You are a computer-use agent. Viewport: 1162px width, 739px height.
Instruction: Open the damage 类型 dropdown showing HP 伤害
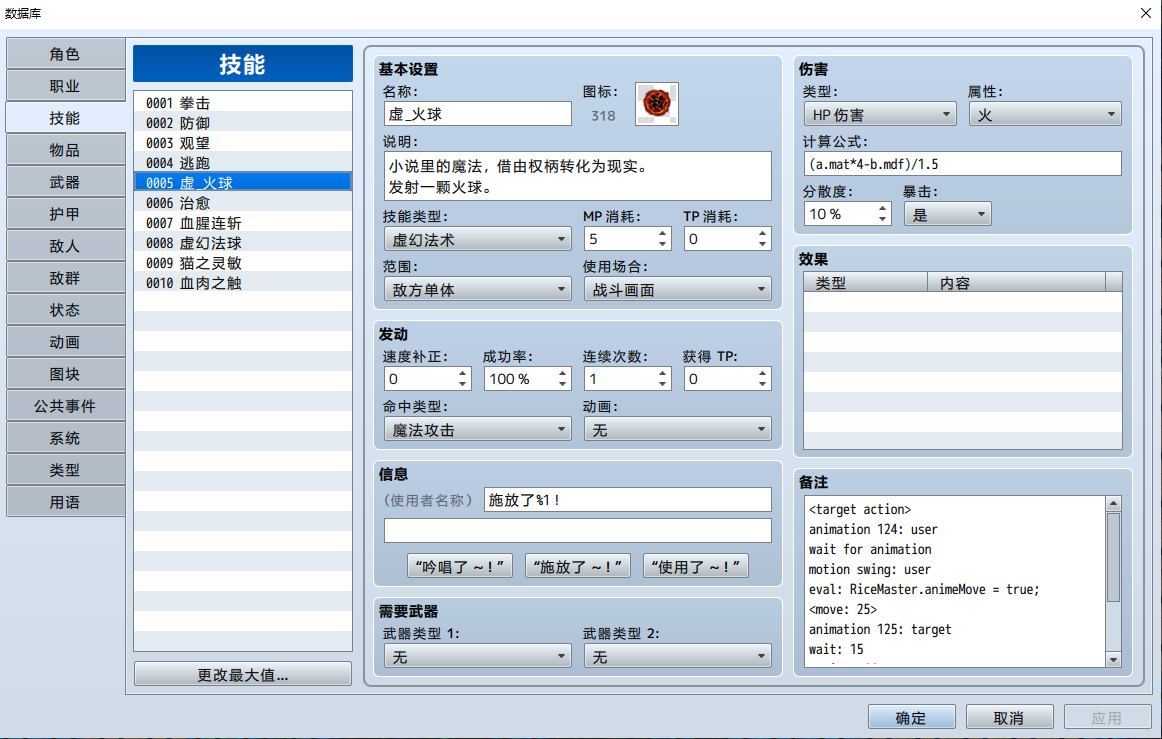pos(880,114)
